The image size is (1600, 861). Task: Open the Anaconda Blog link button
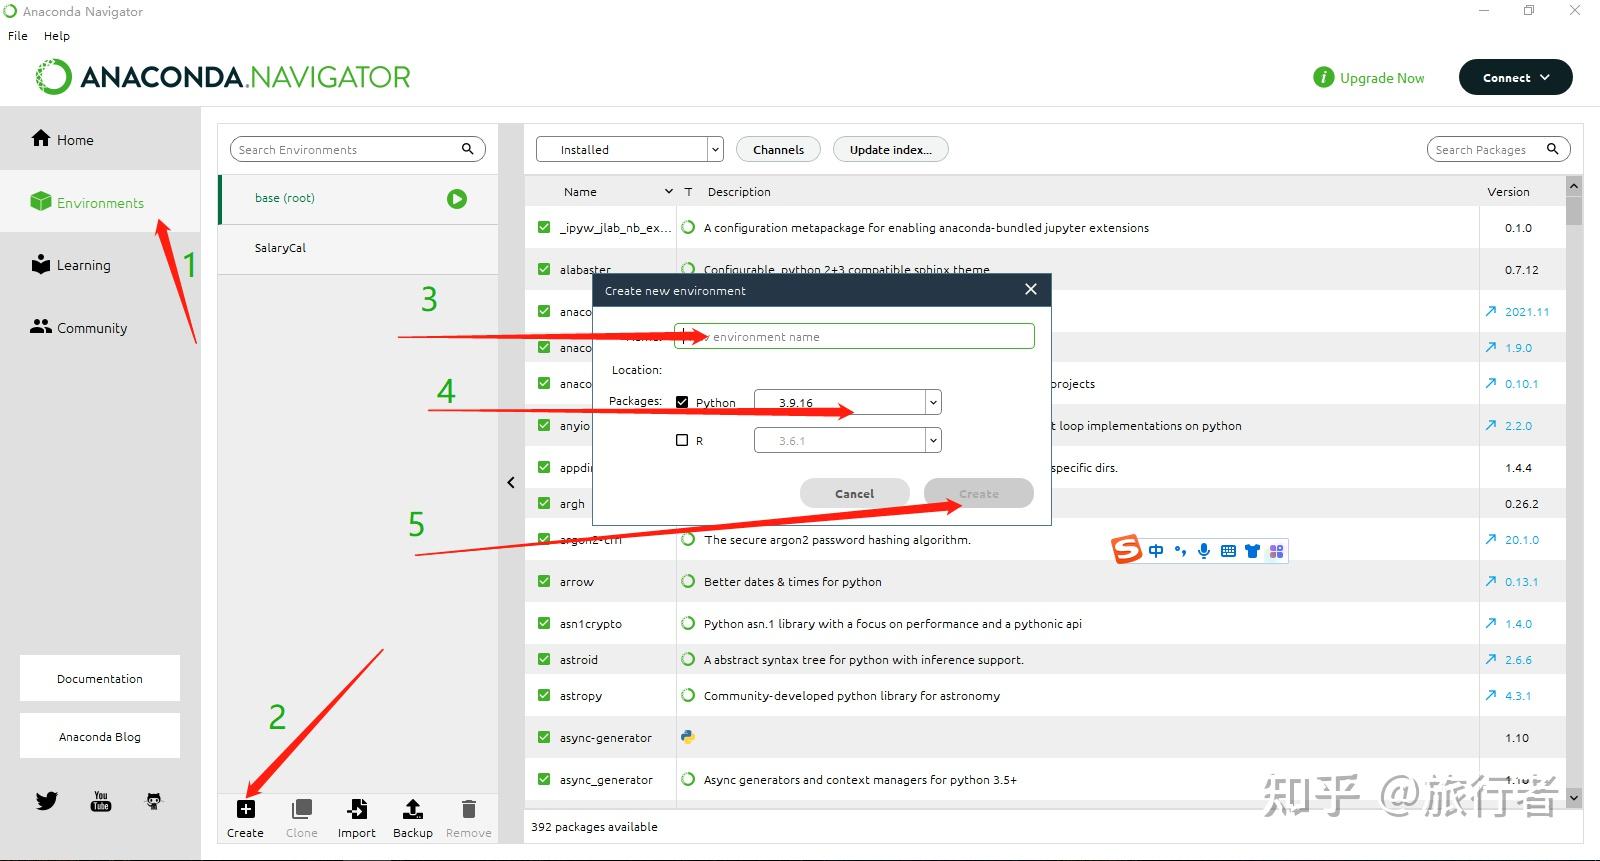coord(100,736)
